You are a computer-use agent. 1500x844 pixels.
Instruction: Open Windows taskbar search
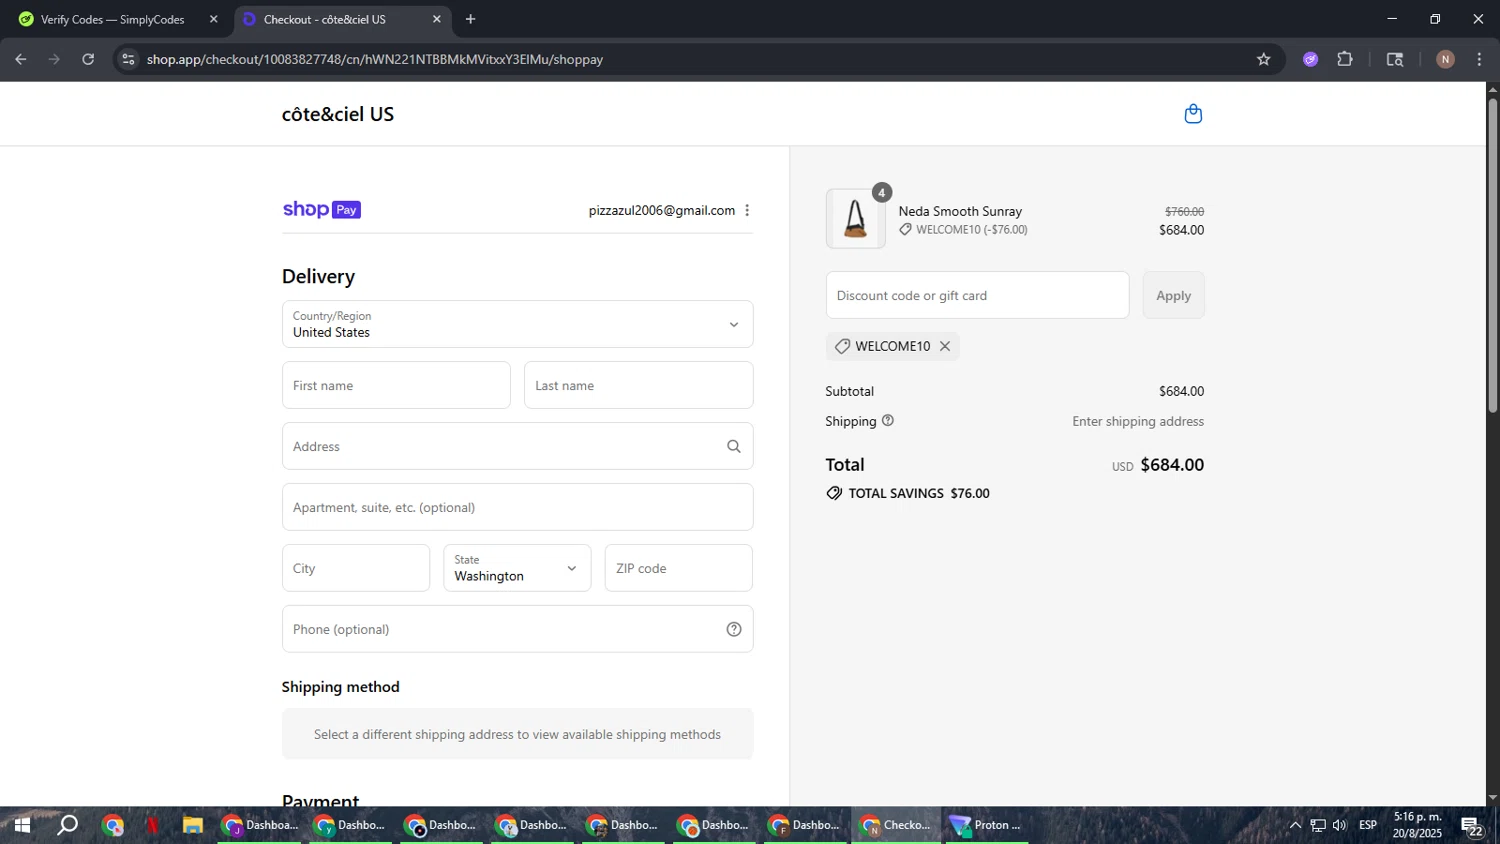[67, 825]
